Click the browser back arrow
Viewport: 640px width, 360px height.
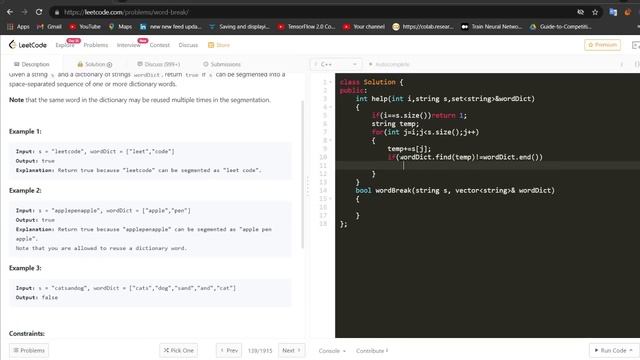coord(10,12)
